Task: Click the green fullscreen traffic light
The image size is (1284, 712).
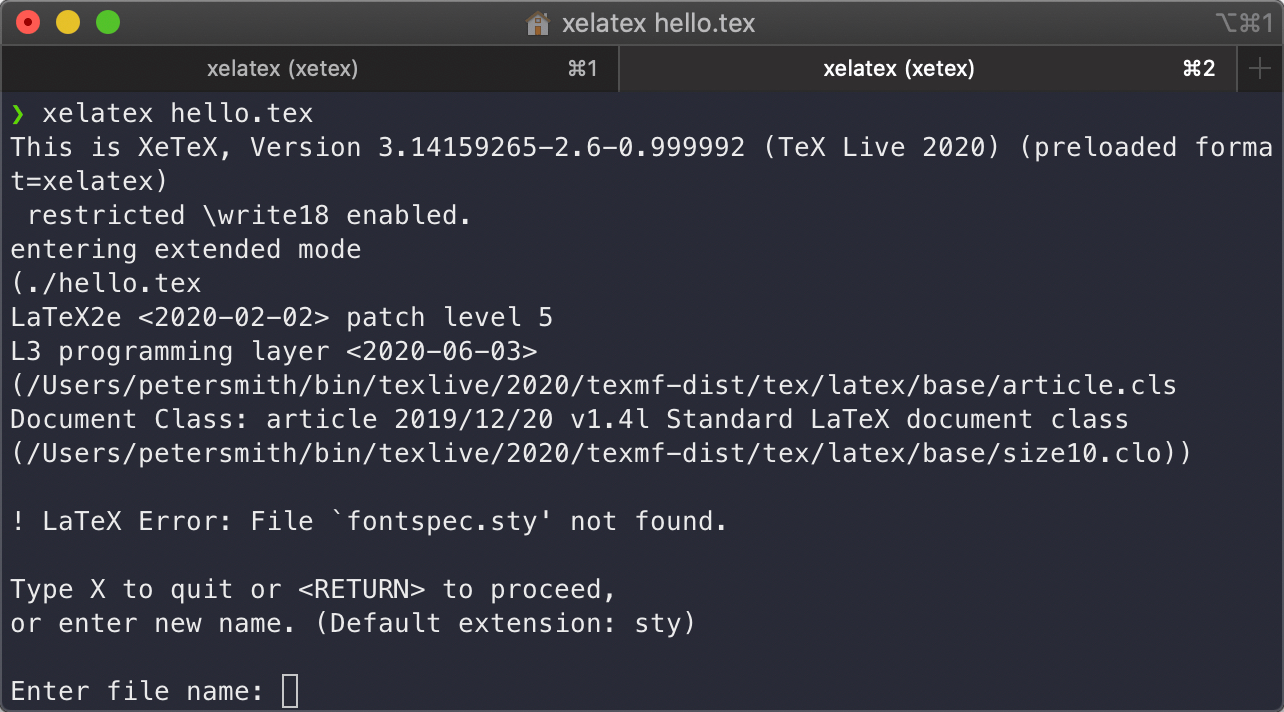Action: tap(106, 22)
